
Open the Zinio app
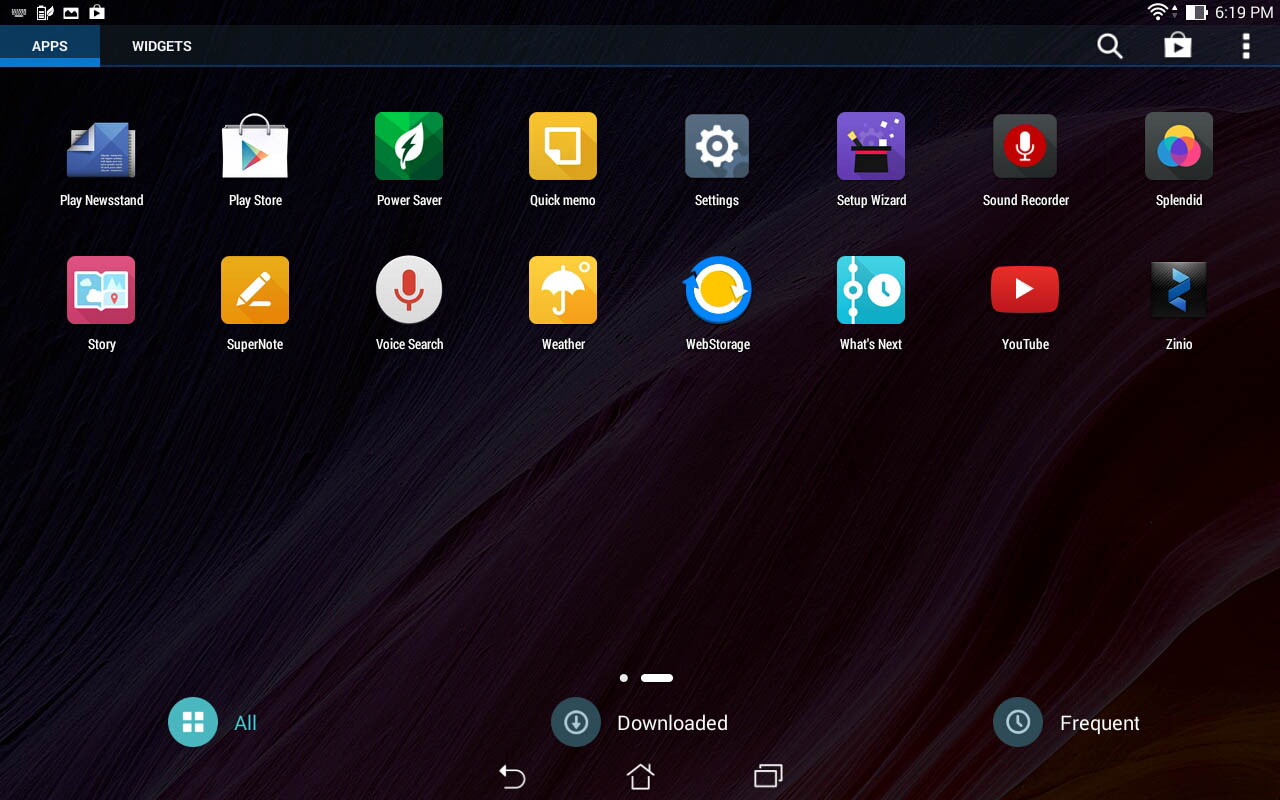click(x=1179, y=304)
